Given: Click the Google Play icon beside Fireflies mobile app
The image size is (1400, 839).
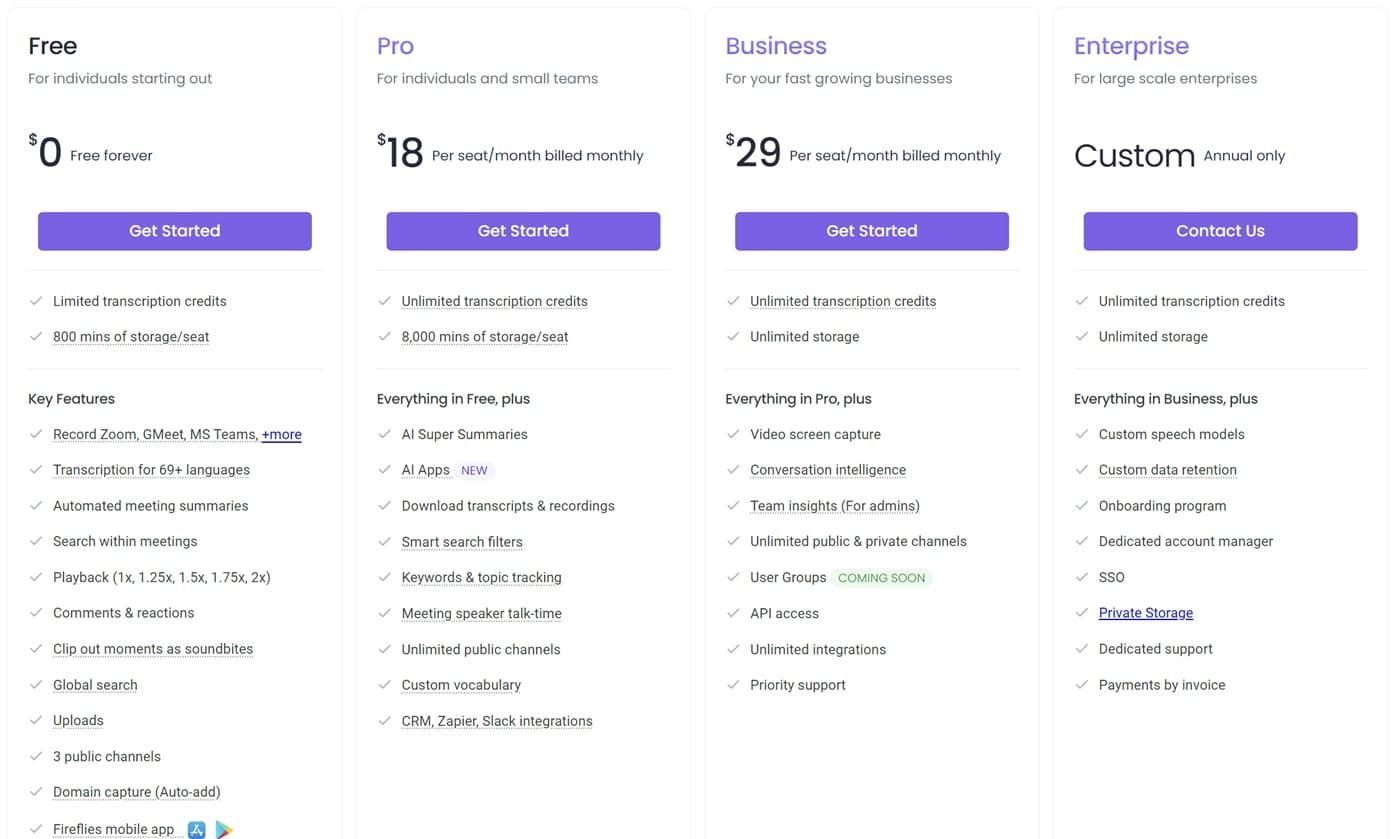Looking at the screenshot, I should (x=224, y=829).
